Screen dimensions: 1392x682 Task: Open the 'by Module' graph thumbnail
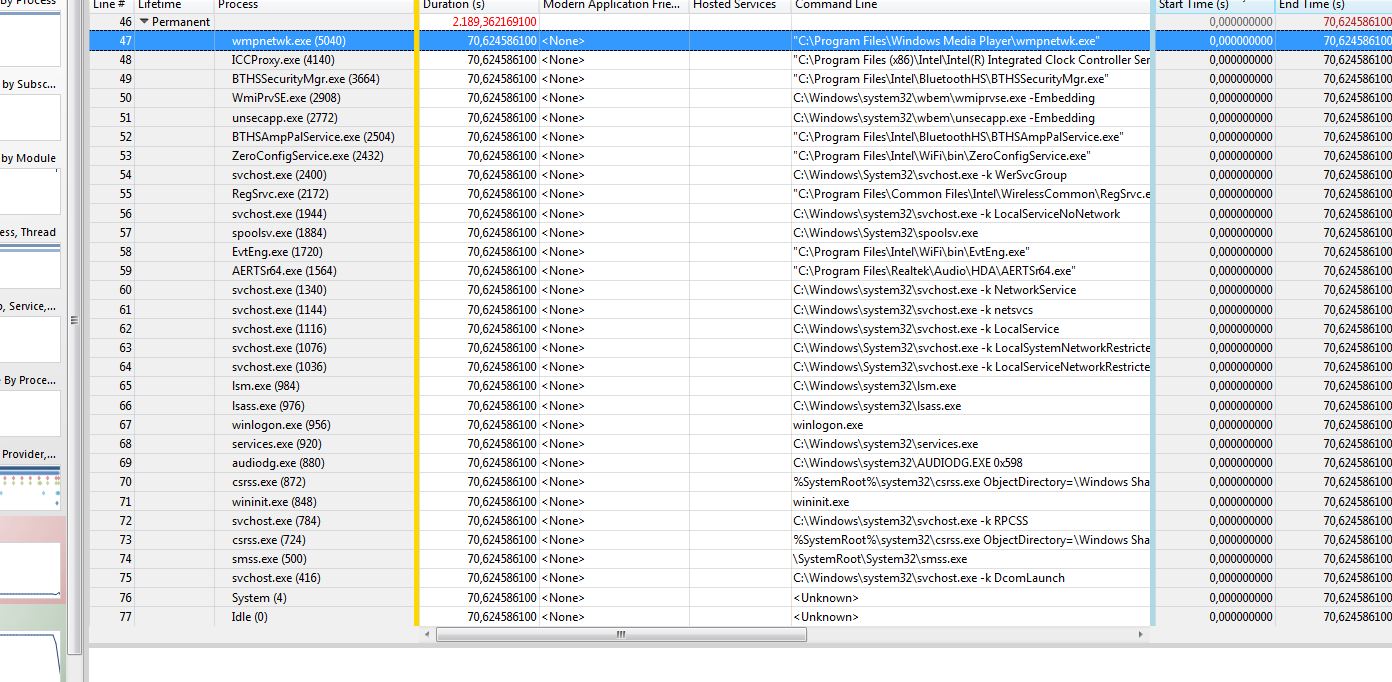[x=30, y=191]
